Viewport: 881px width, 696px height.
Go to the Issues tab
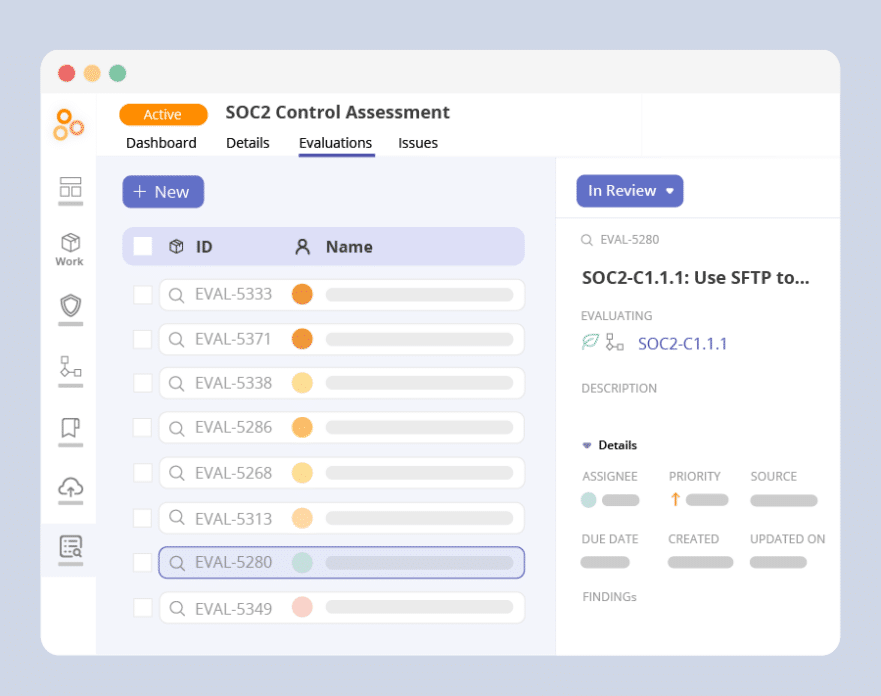pyautogui.click(x=418, y=143)
